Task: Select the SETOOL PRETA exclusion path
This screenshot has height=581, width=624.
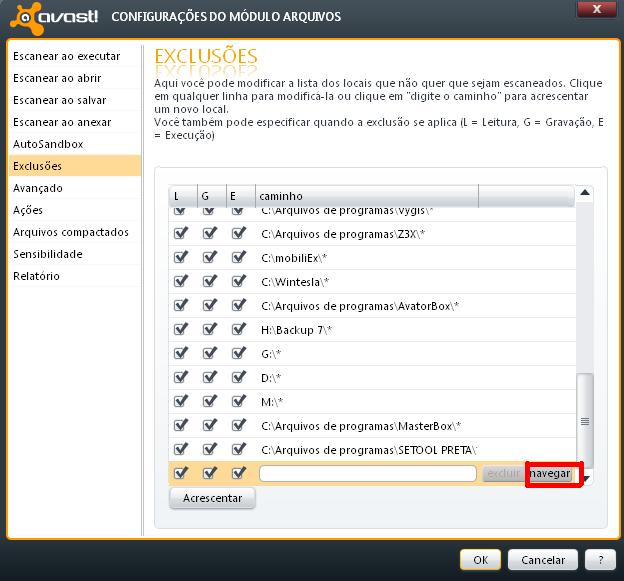Action: coord(369,450)
